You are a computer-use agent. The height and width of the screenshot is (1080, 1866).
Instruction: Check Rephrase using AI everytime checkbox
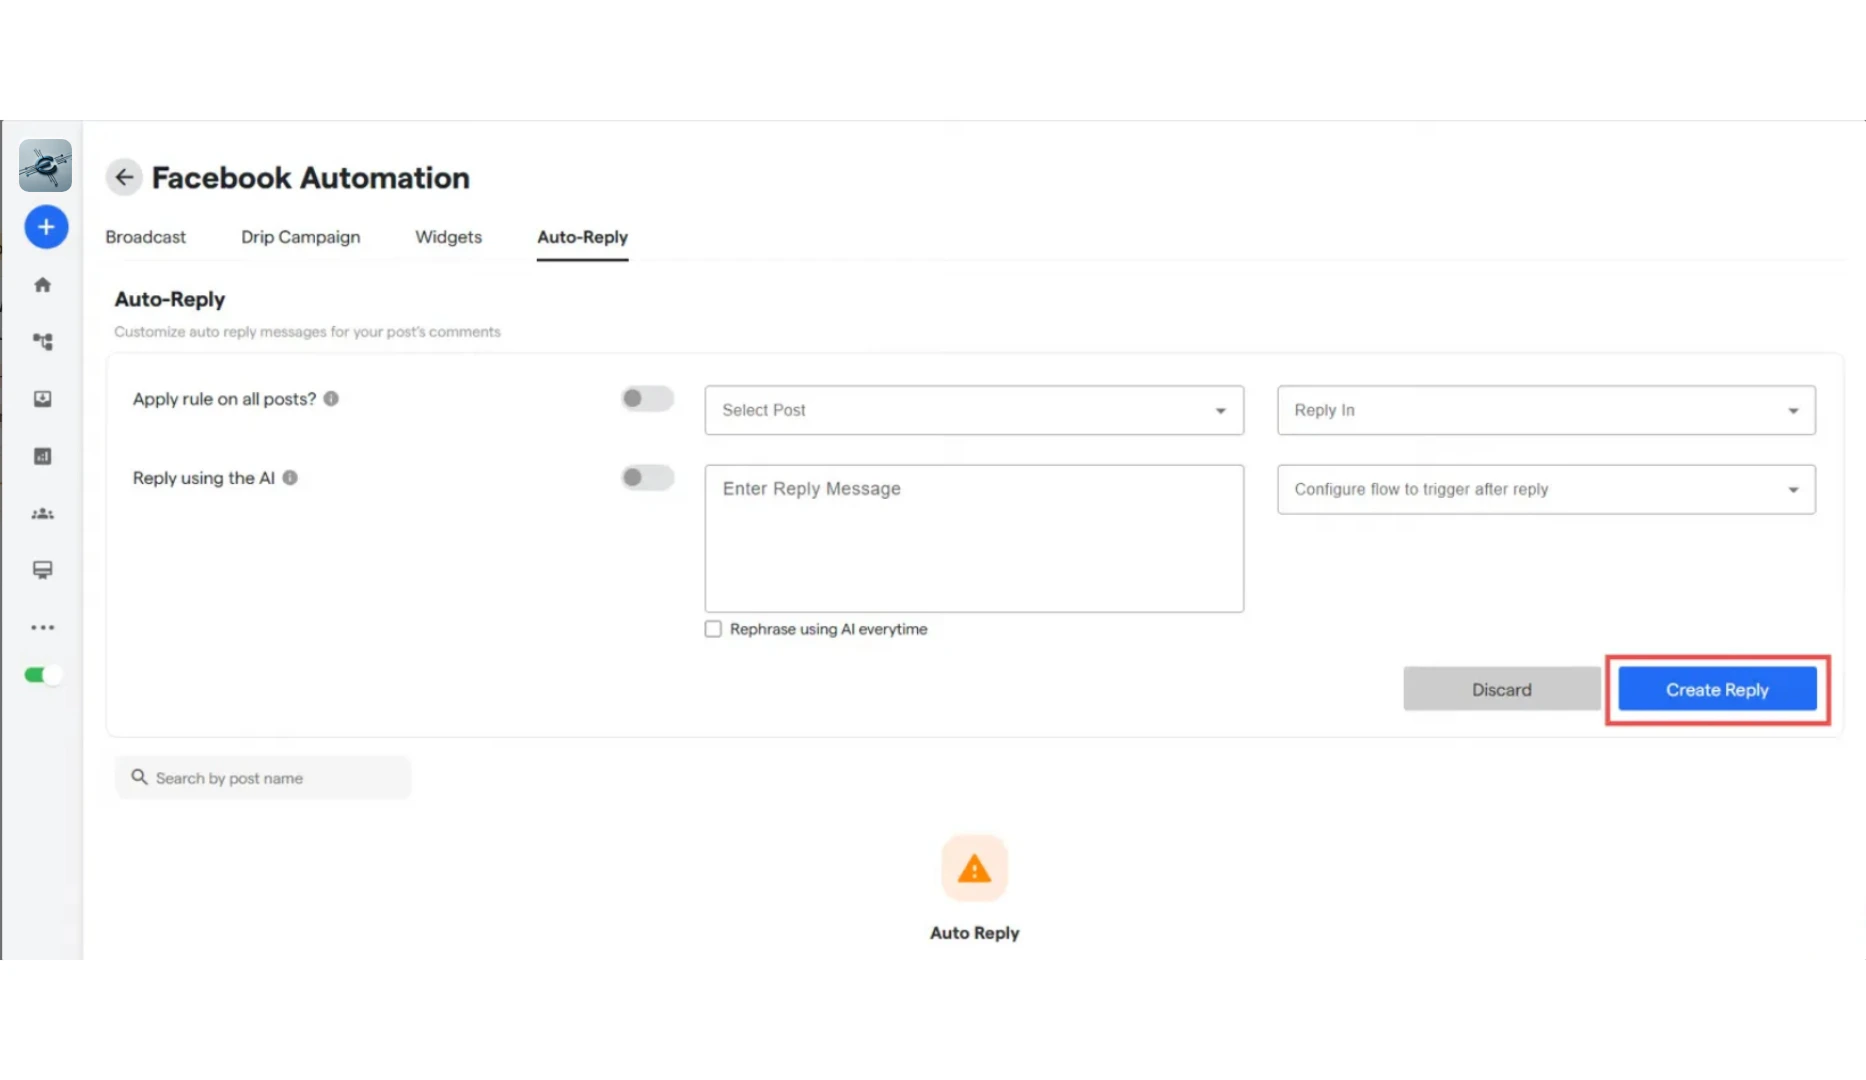[713, 629]
